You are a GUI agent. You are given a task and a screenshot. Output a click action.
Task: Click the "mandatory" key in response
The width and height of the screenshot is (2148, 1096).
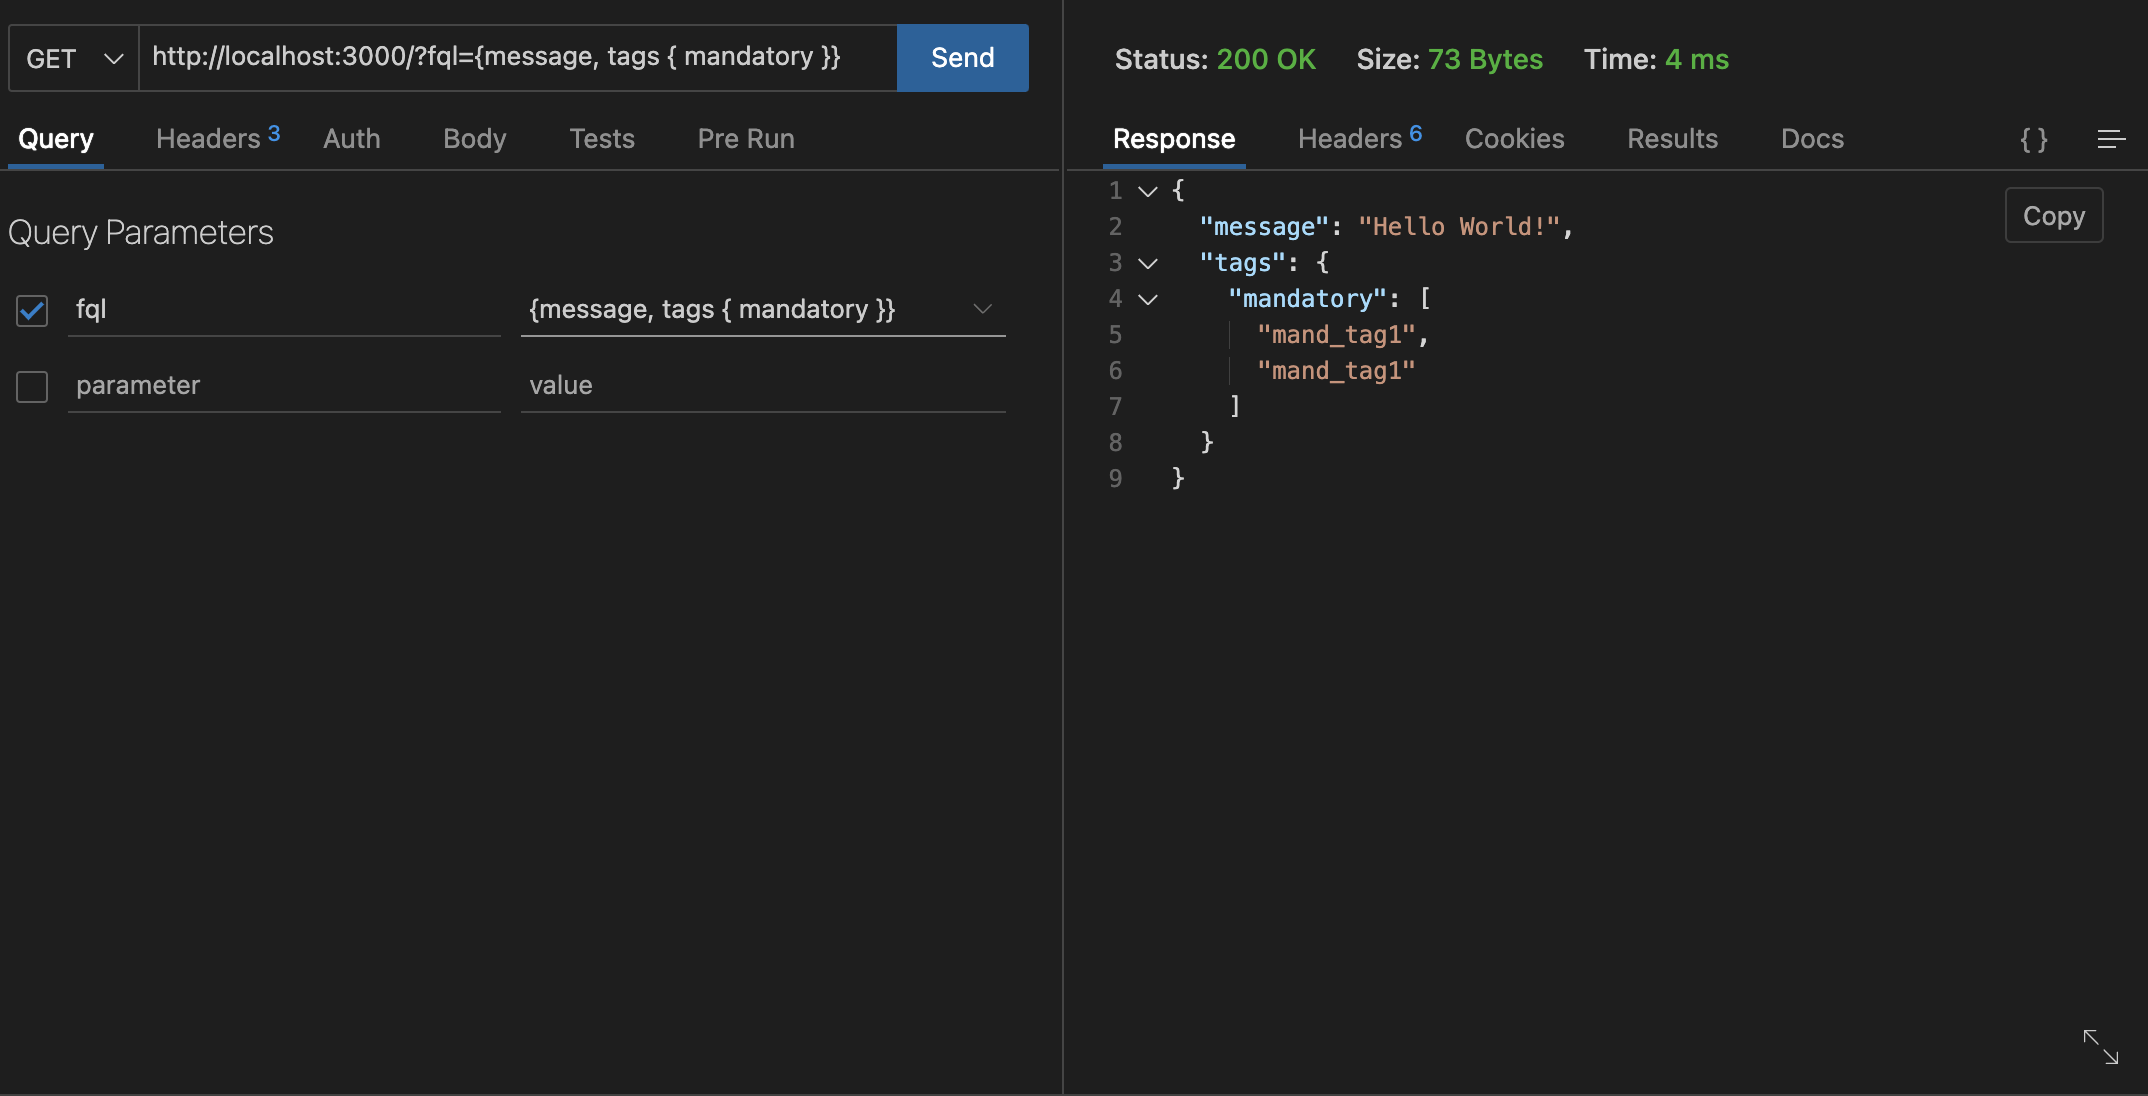pos(1307,299)
